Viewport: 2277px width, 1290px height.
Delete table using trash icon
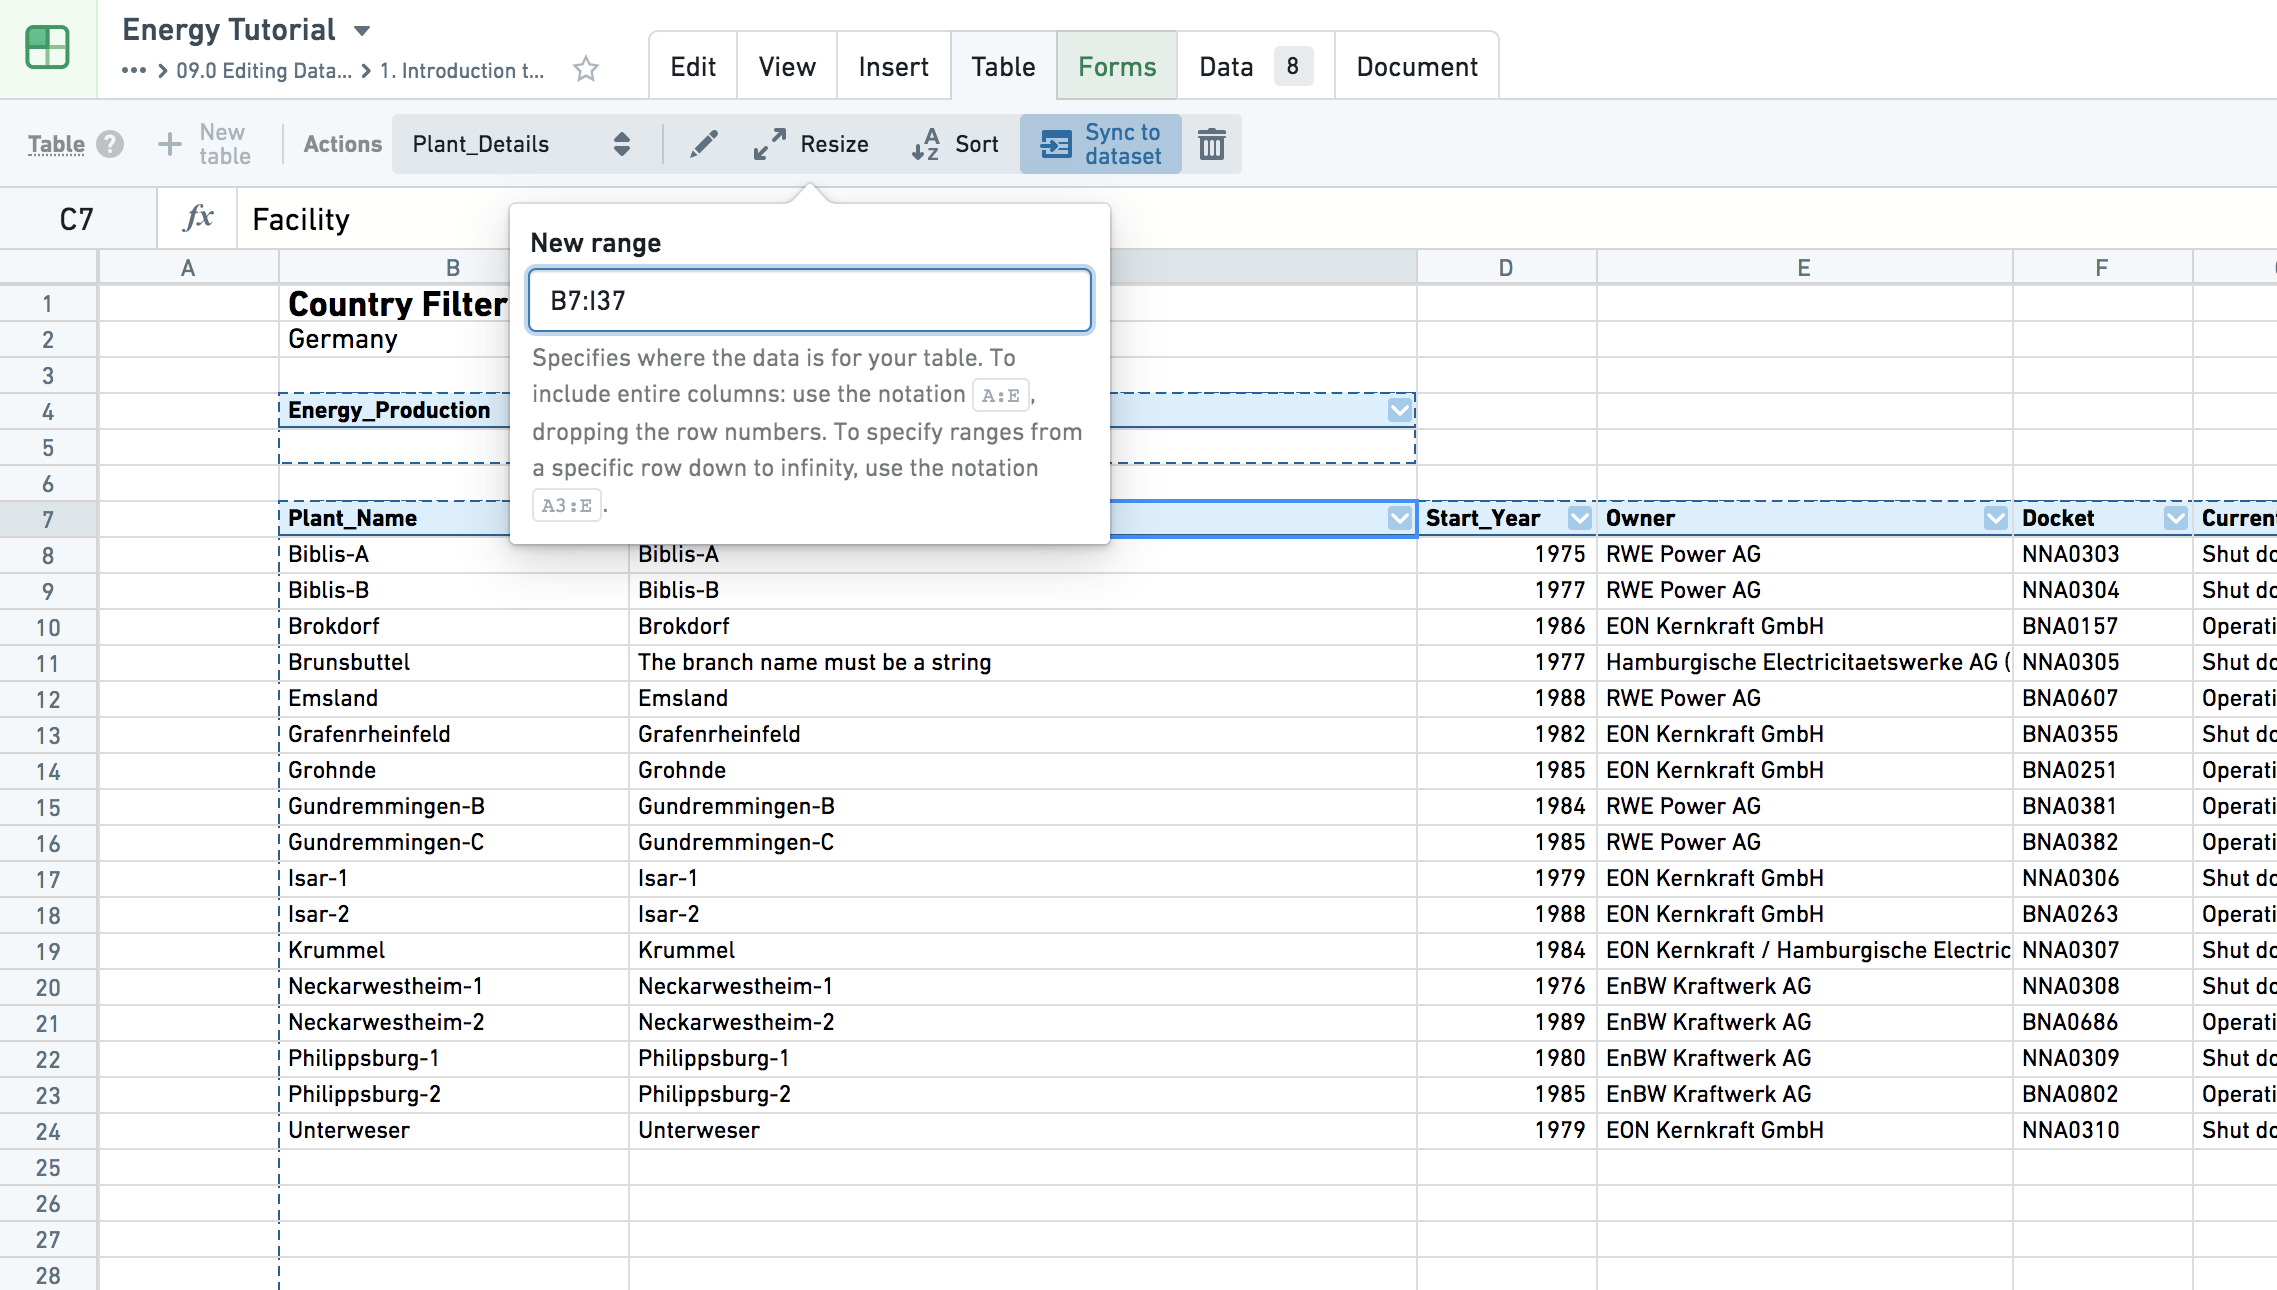coord(1211,144)
